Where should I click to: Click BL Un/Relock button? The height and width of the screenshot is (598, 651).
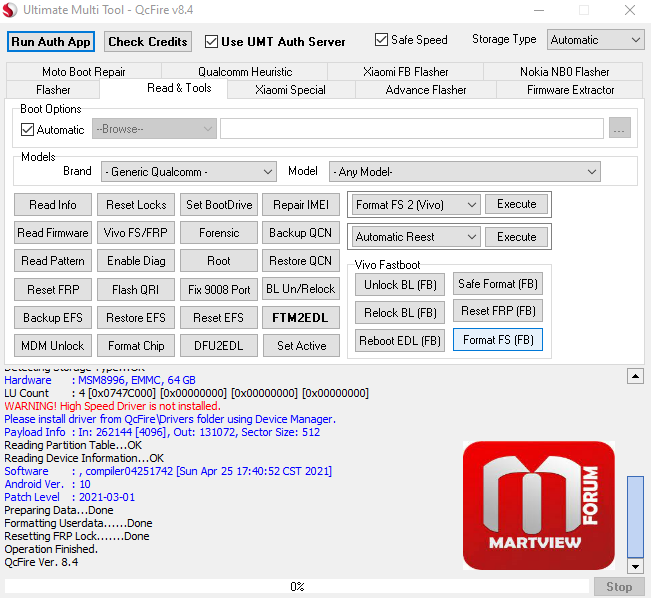pyautogui.click(x=301, y=289)
